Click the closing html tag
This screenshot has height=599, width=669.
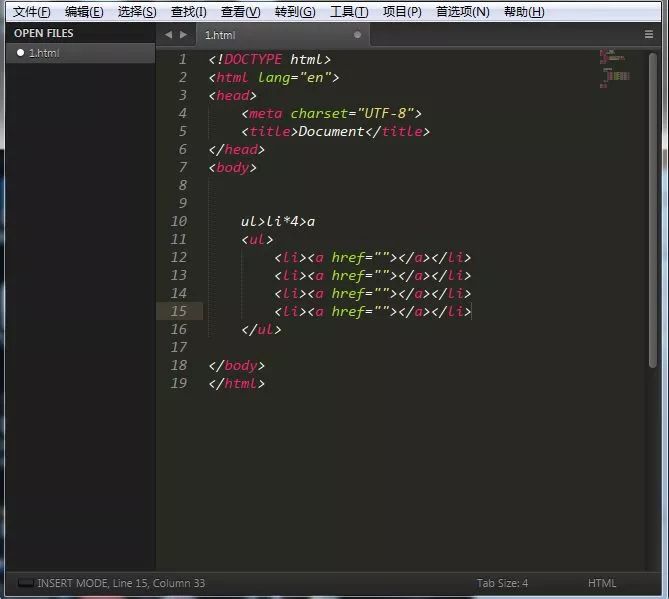[x=237, y=384]
